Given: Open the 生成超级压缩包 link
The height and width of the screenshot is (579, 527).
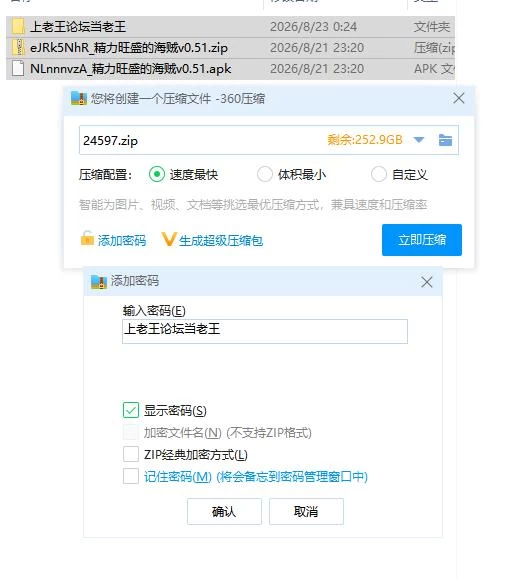Looking at the screenshot, I should [221, 241].
